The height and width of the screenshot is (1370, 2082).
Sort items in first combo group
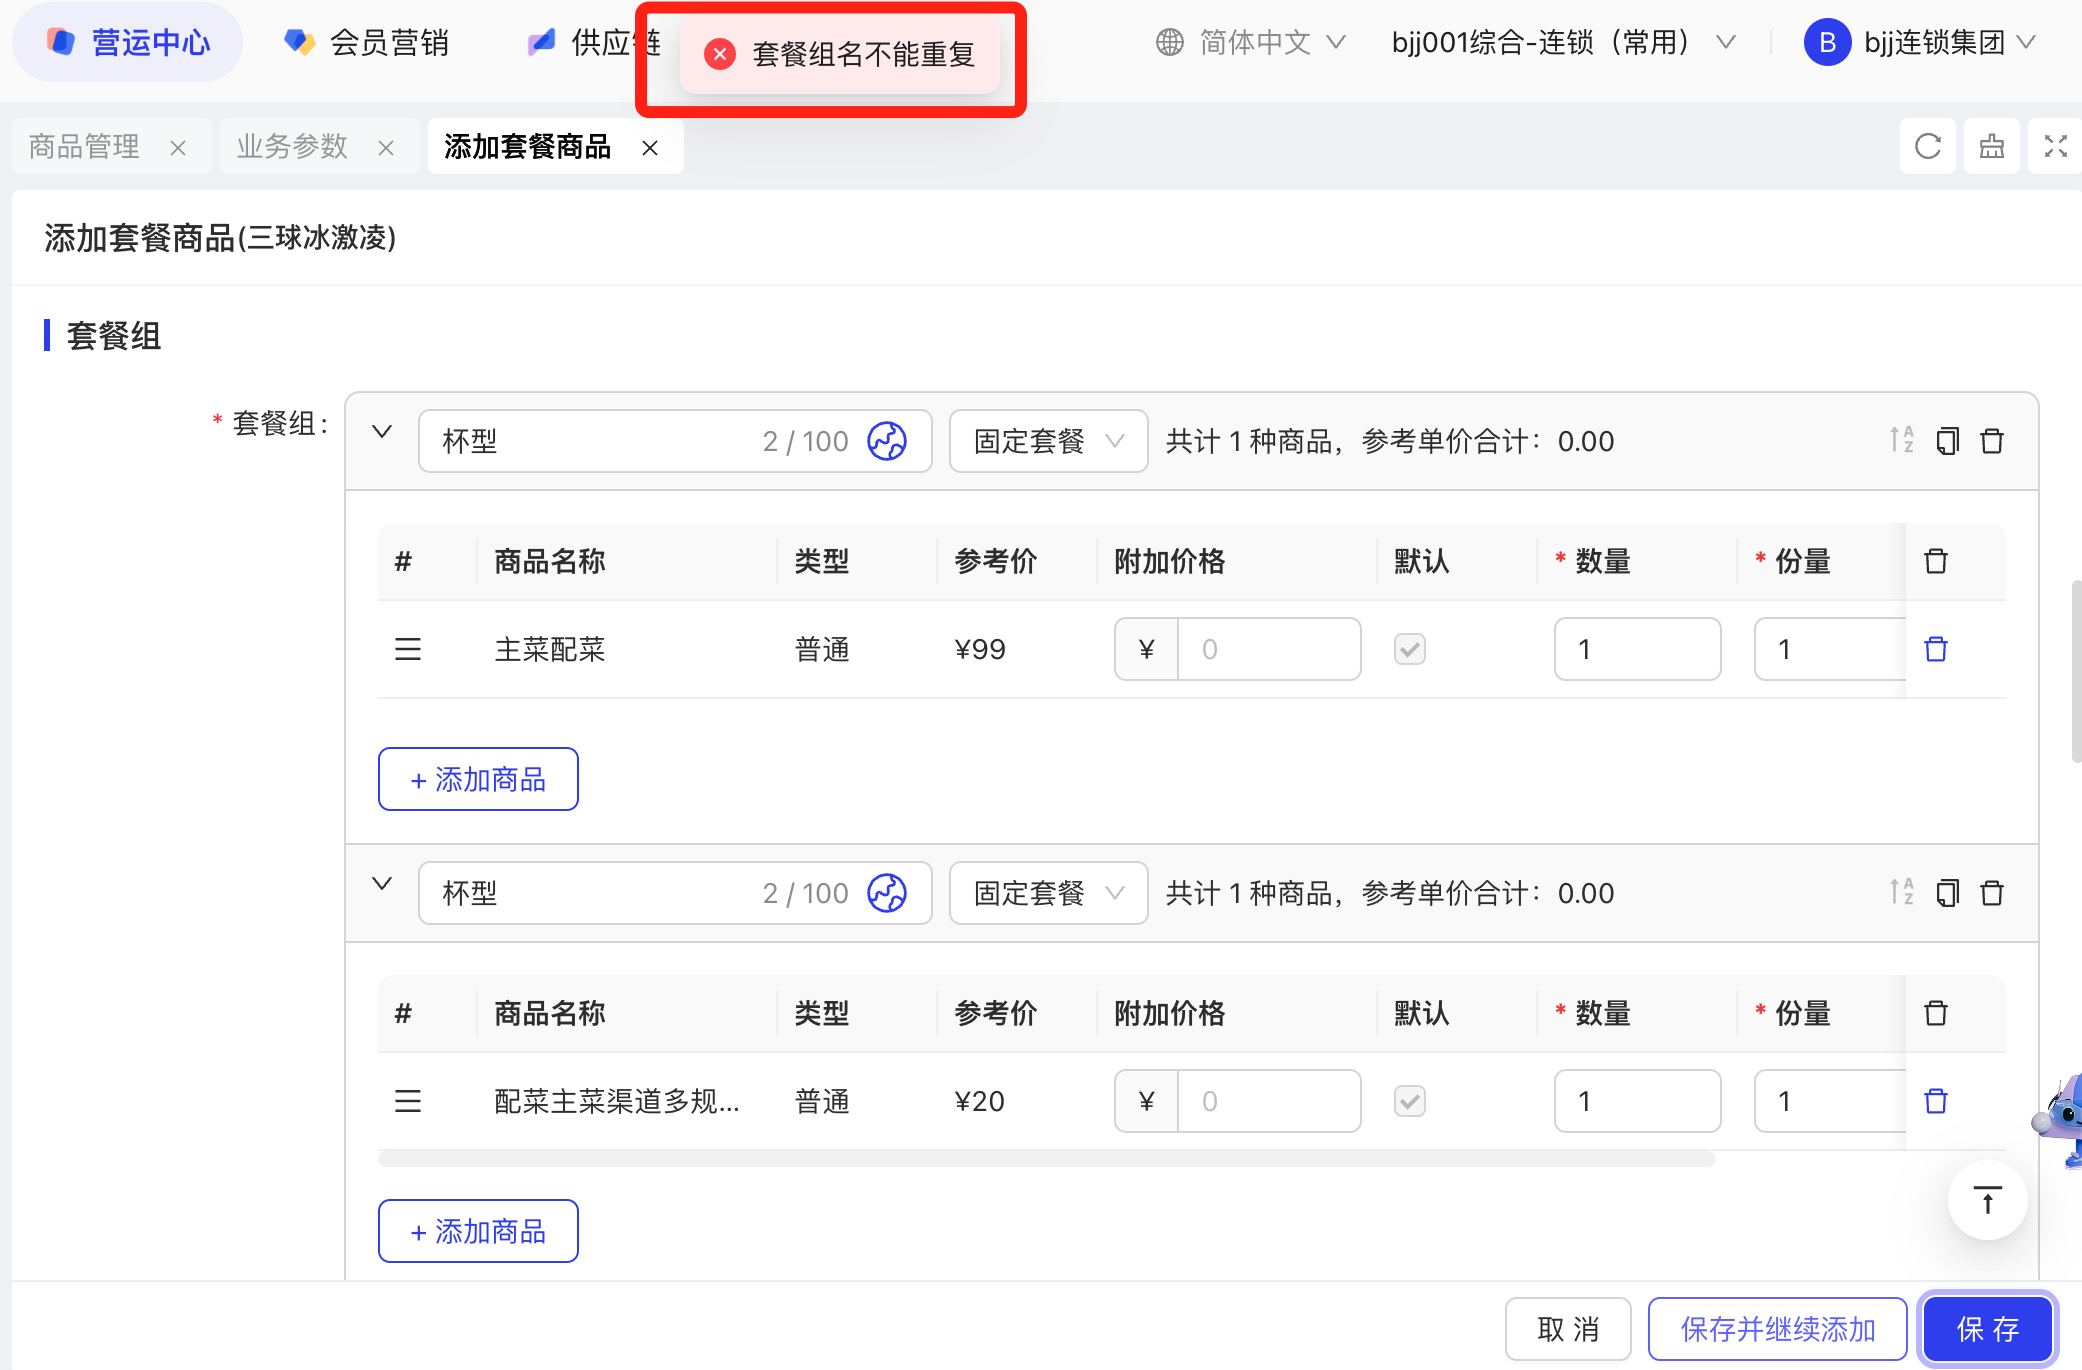coord(1901,441)
